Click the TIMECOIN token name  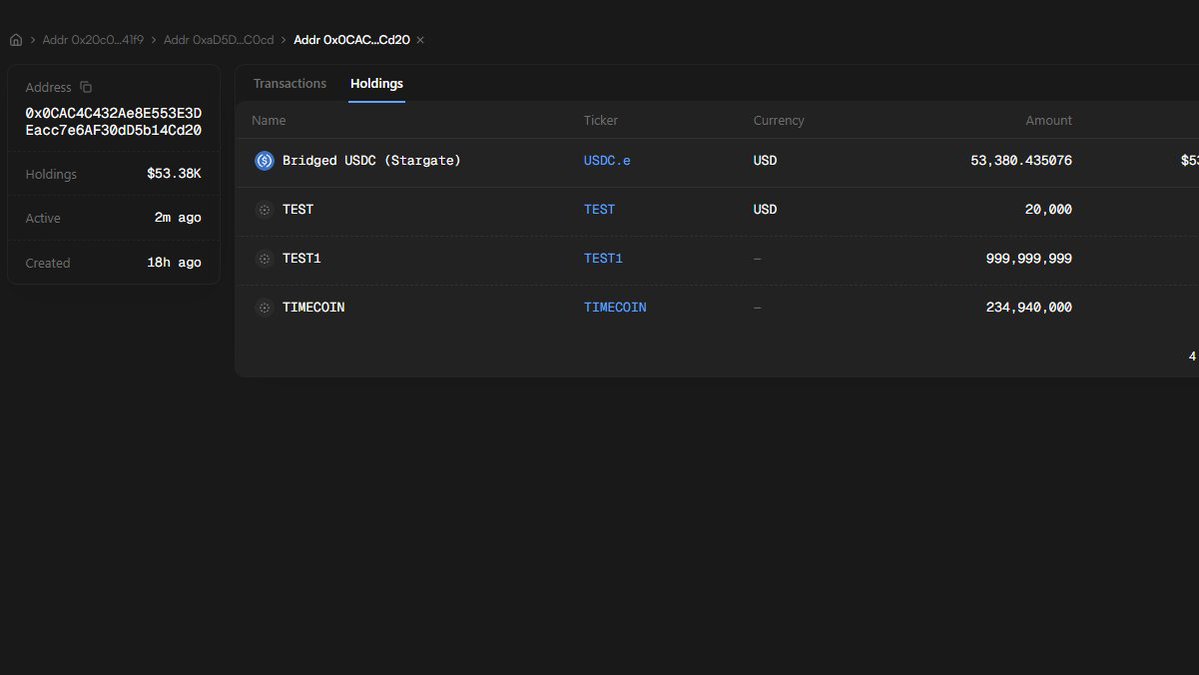314,307
